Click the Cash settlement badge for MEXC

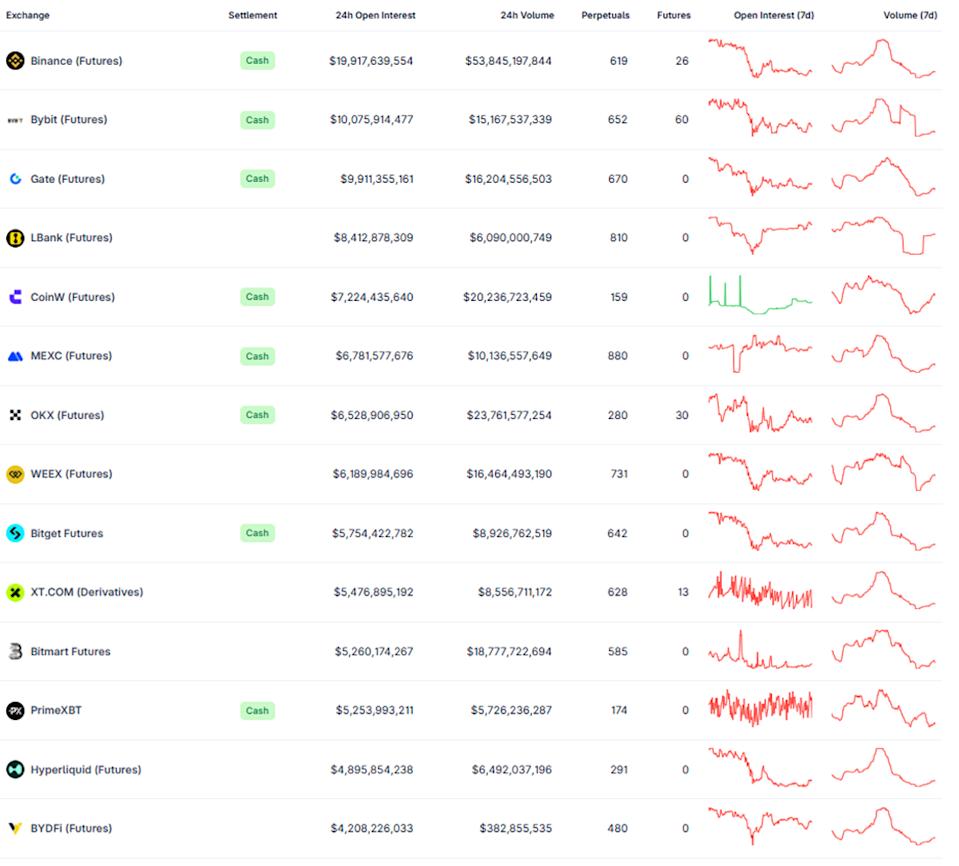257,356
